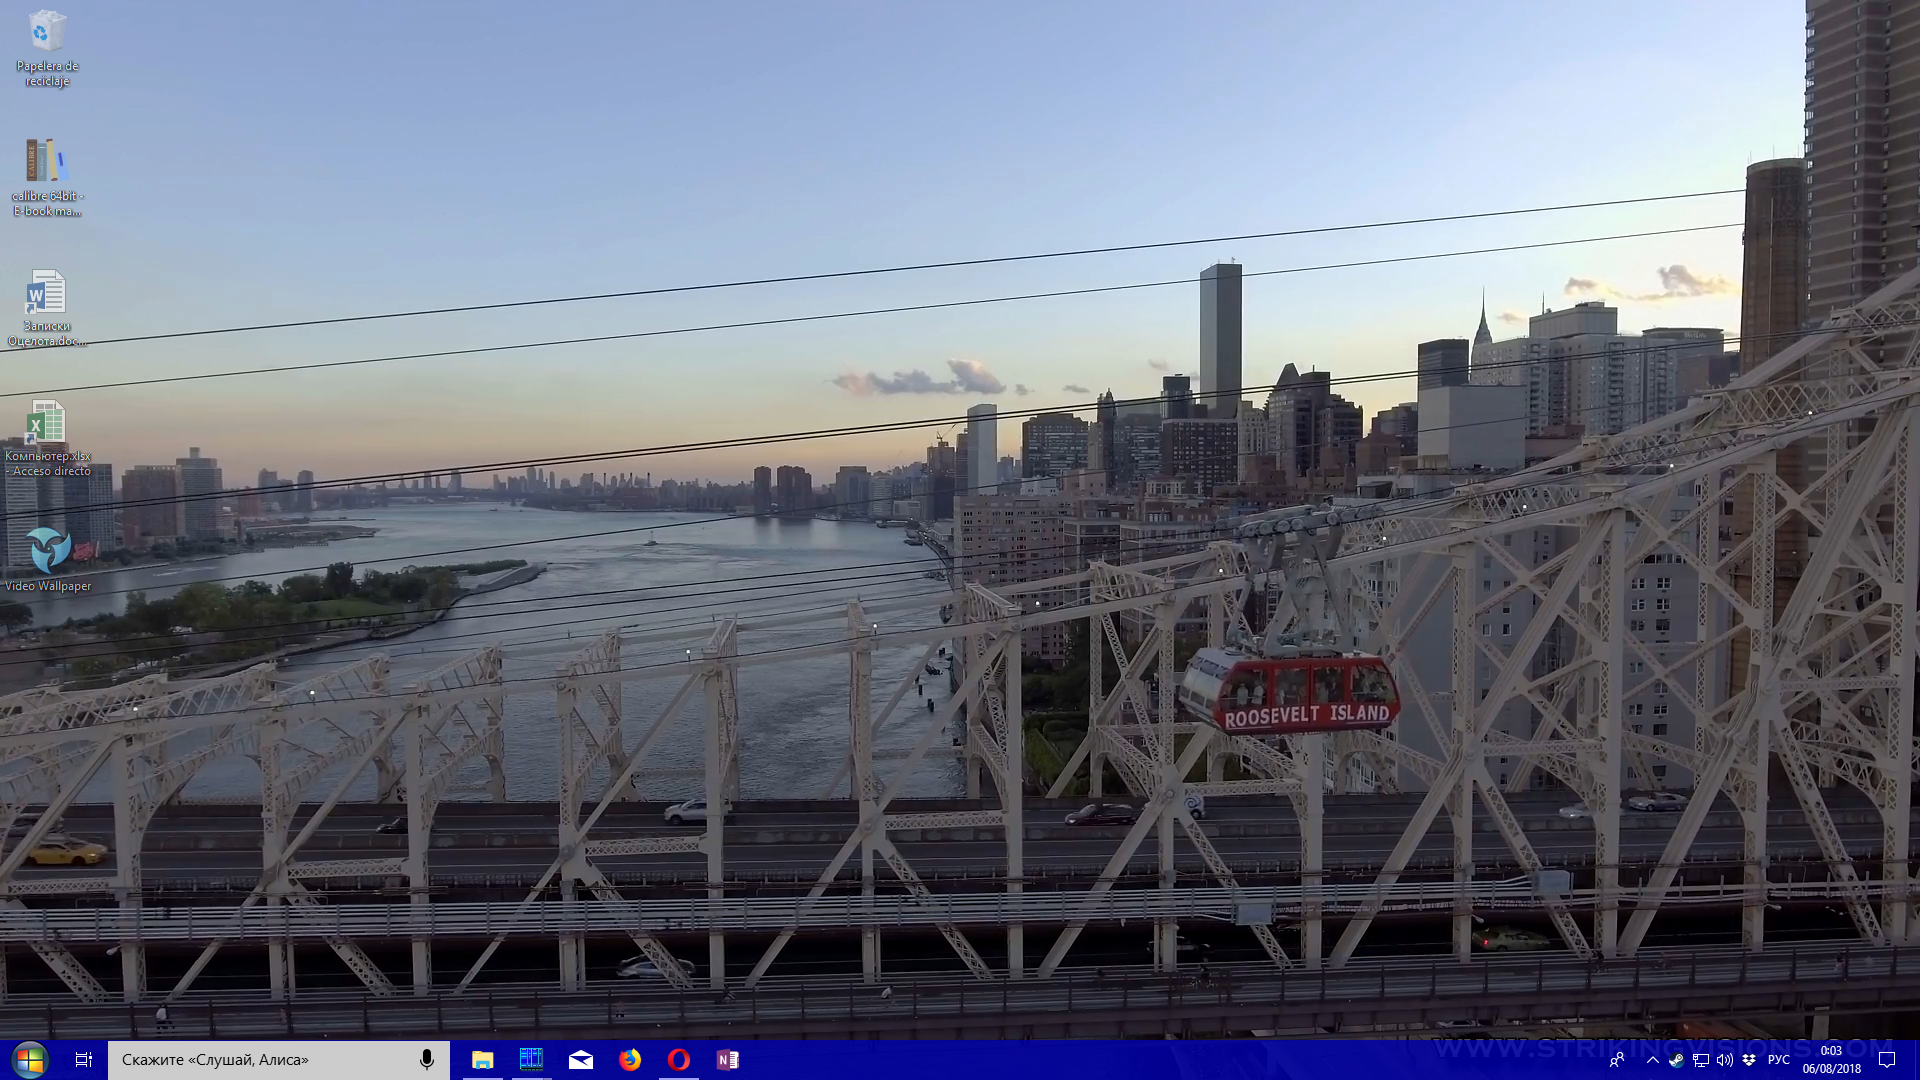
Task: Open the Papelera de reciclaje icon
Action: pyautogui.click(x=47, y=32)
